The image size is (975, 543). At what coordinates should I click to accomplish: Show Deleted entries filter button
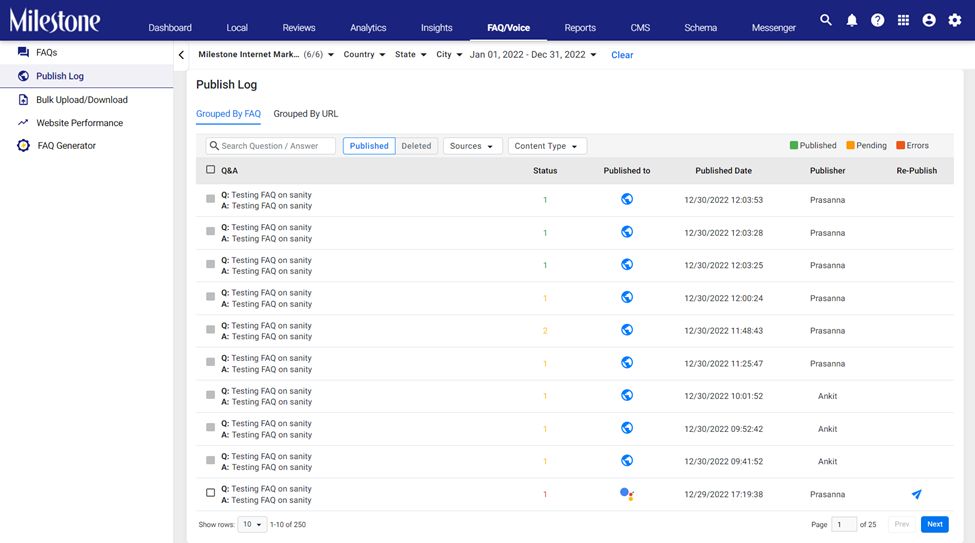click(416, 146)
